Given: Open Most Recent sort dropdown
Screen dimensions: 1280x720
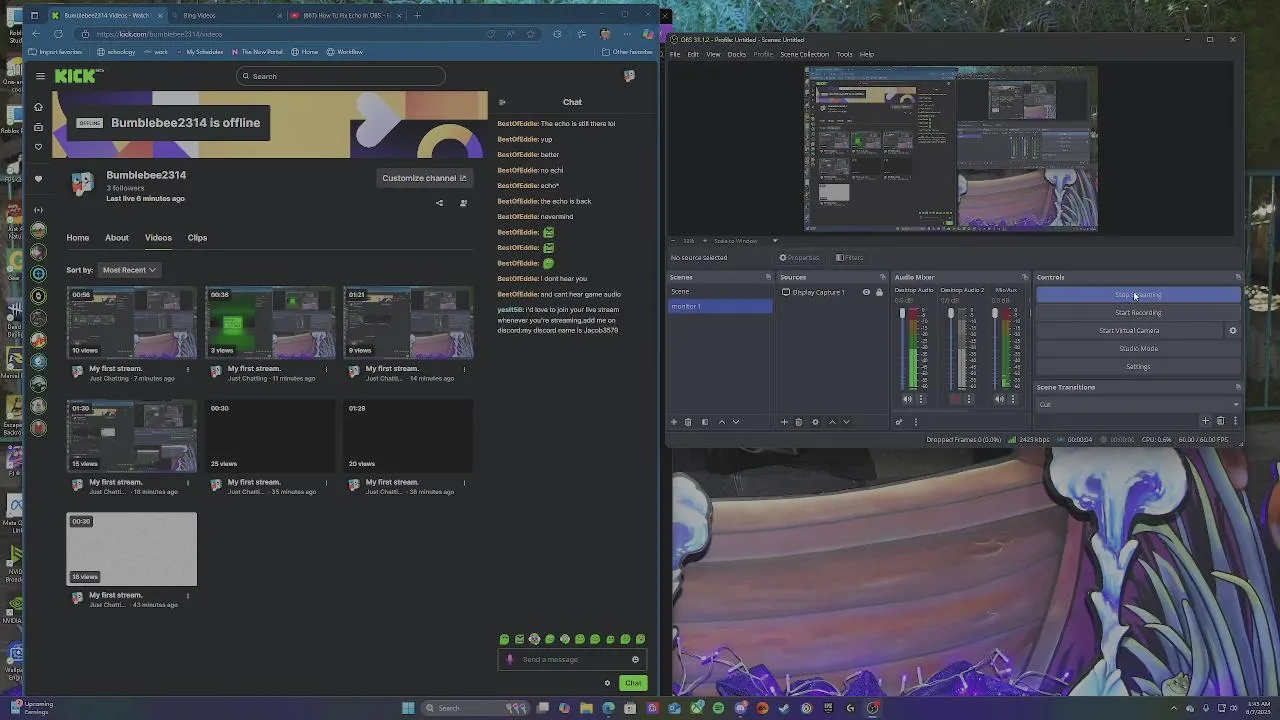Looking at the screenshot, I should click(x=129, y=270).
